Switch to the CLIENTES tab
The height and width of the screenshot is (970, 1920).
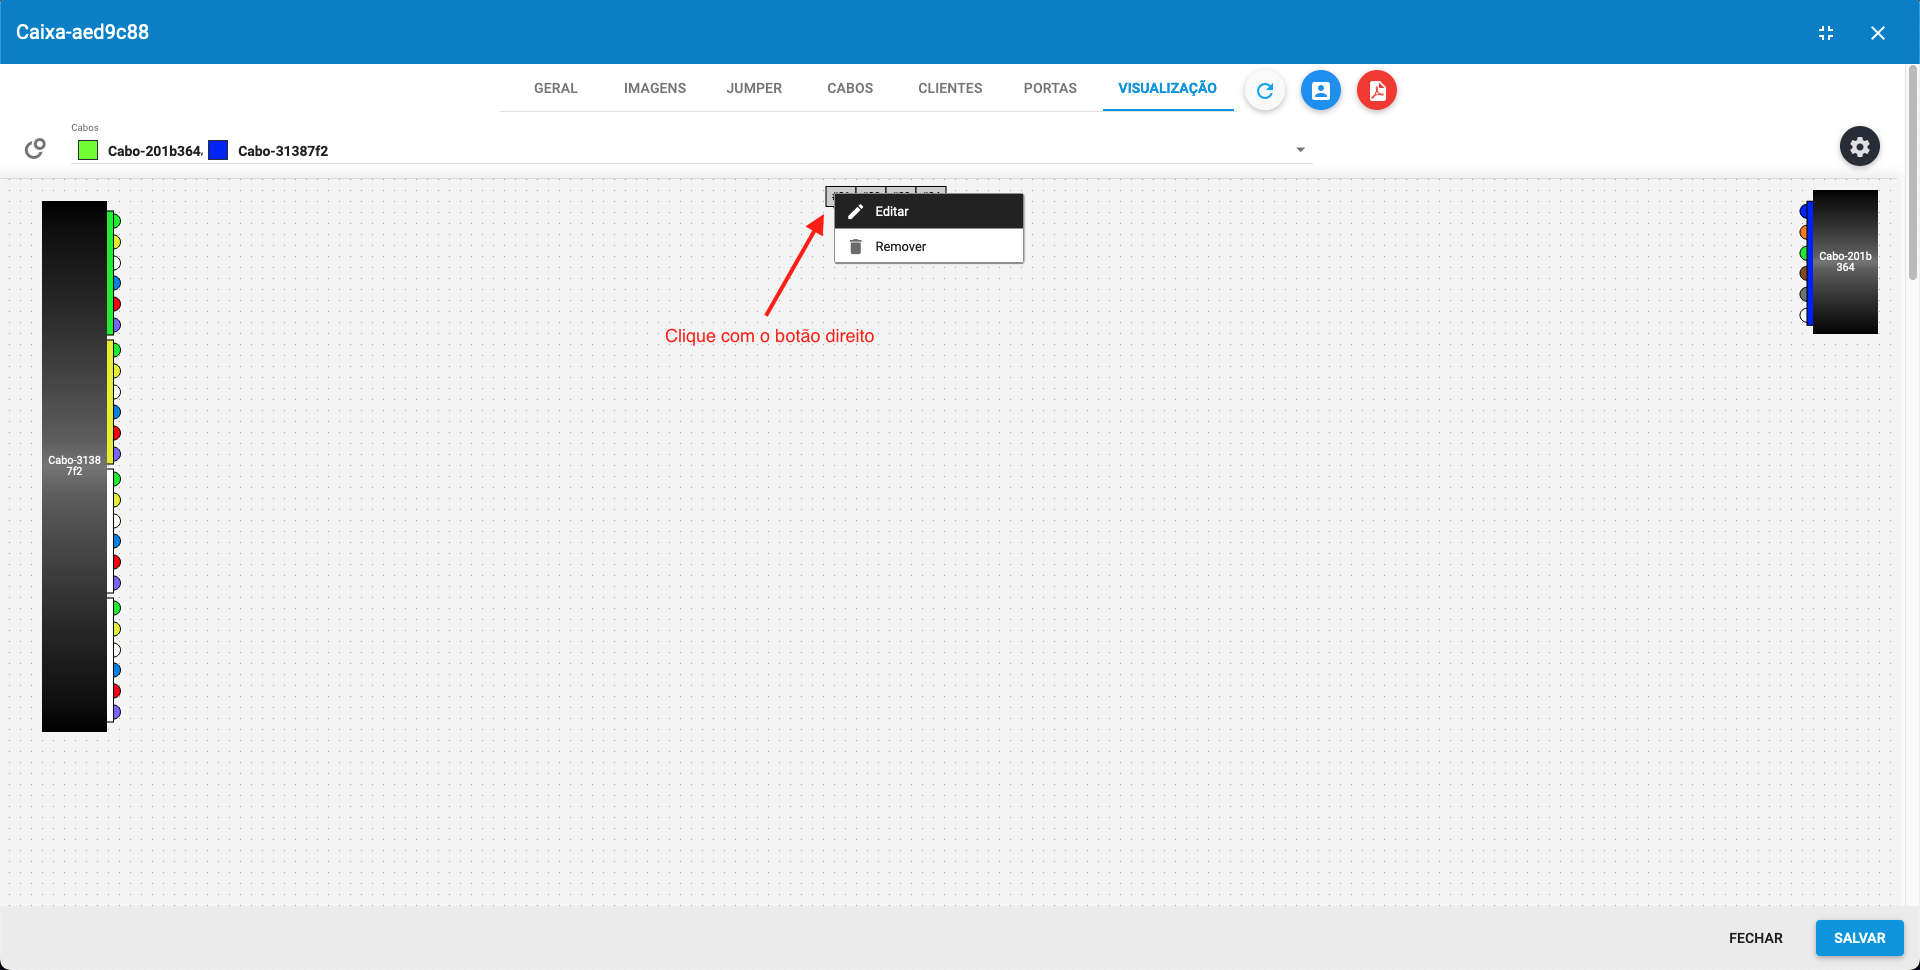[x=950, y=88]
